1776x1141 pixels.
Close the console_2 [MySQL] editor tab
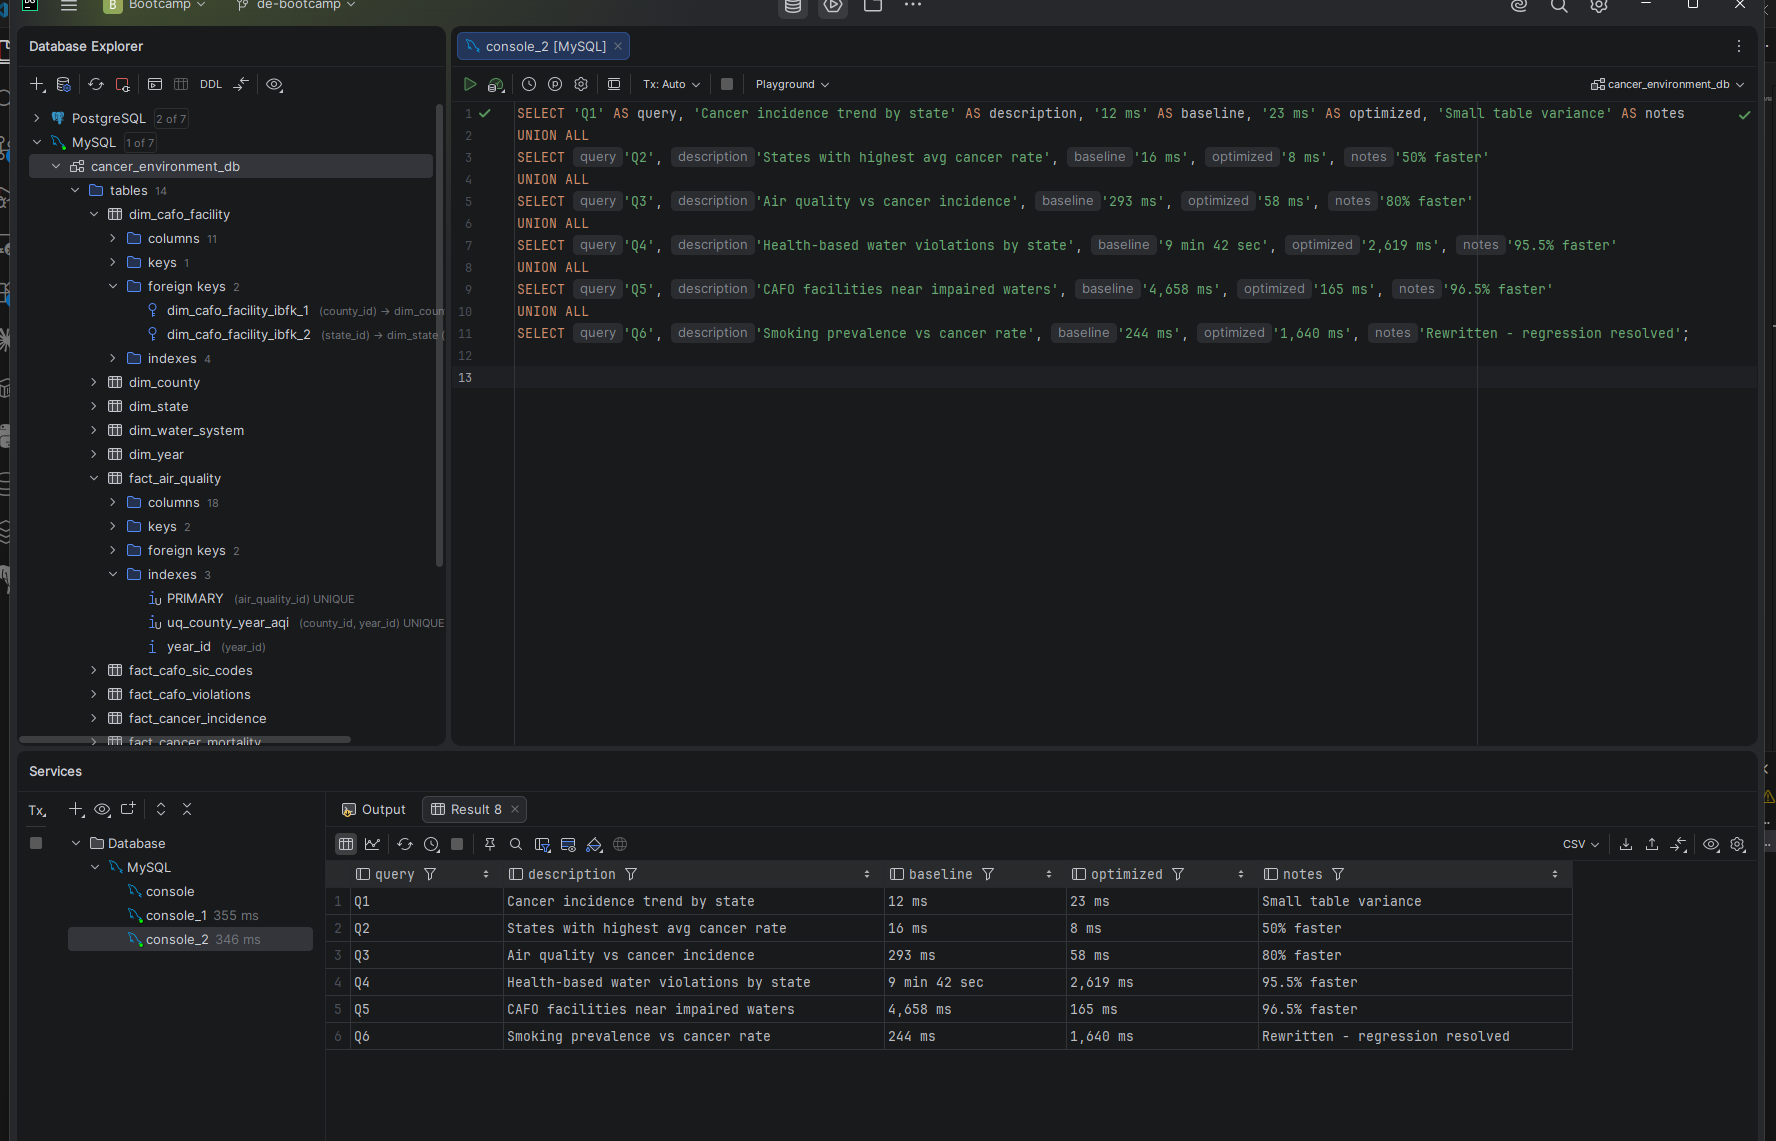618,46
